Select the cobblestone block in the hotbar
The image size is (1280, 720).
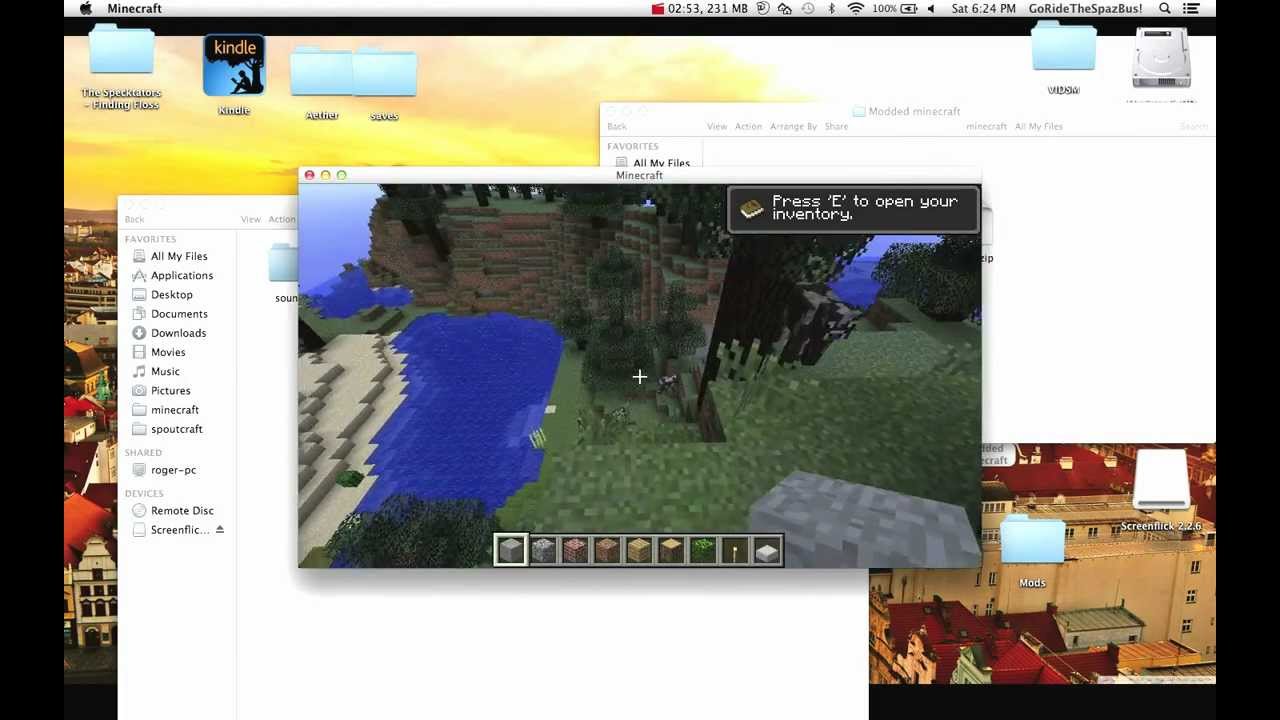543,549
